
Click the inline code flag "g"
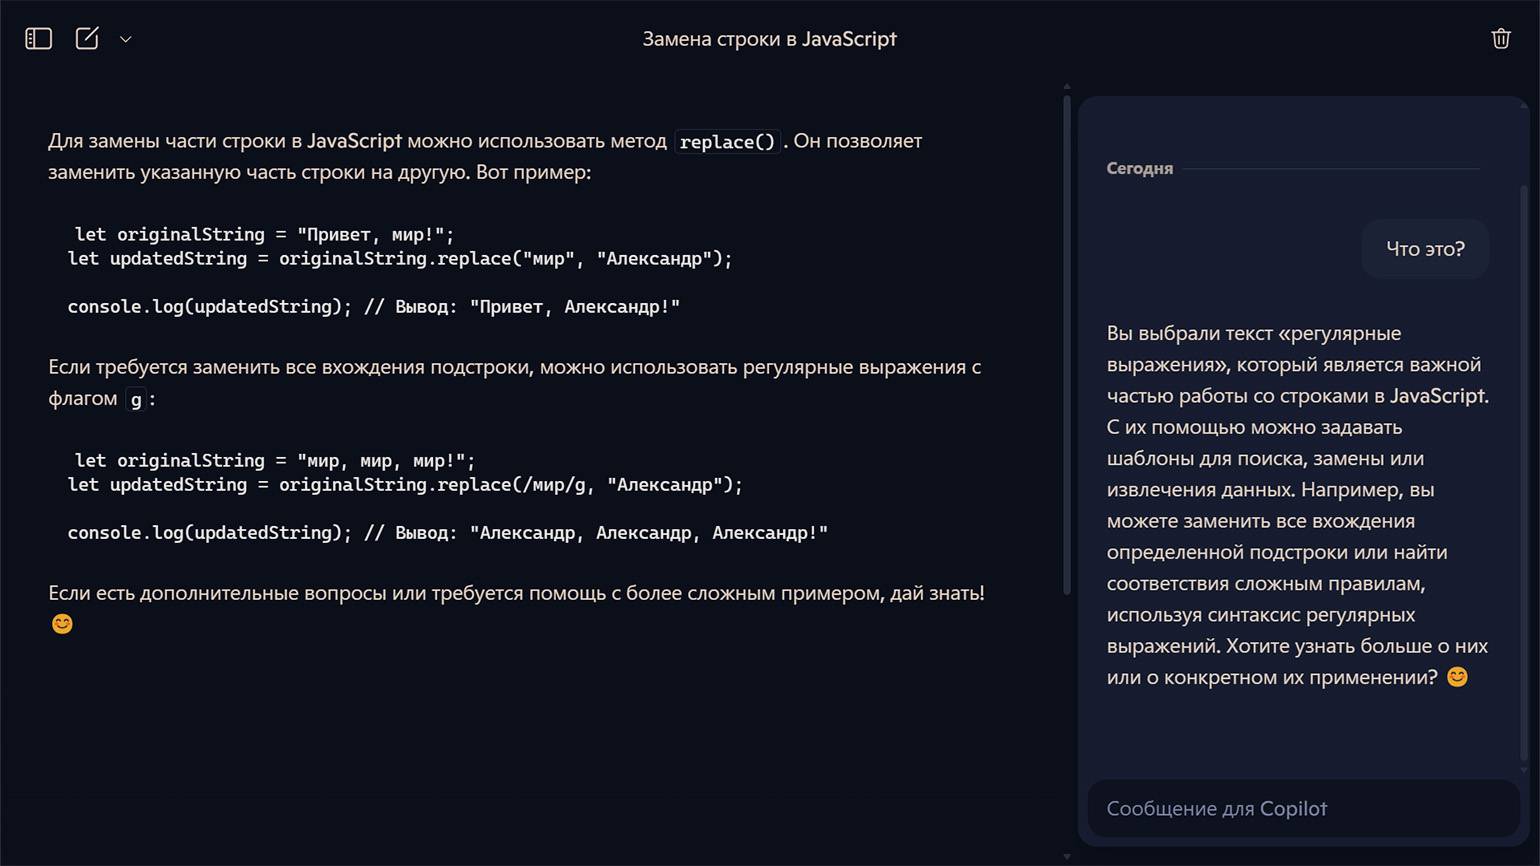pos(136,399)
